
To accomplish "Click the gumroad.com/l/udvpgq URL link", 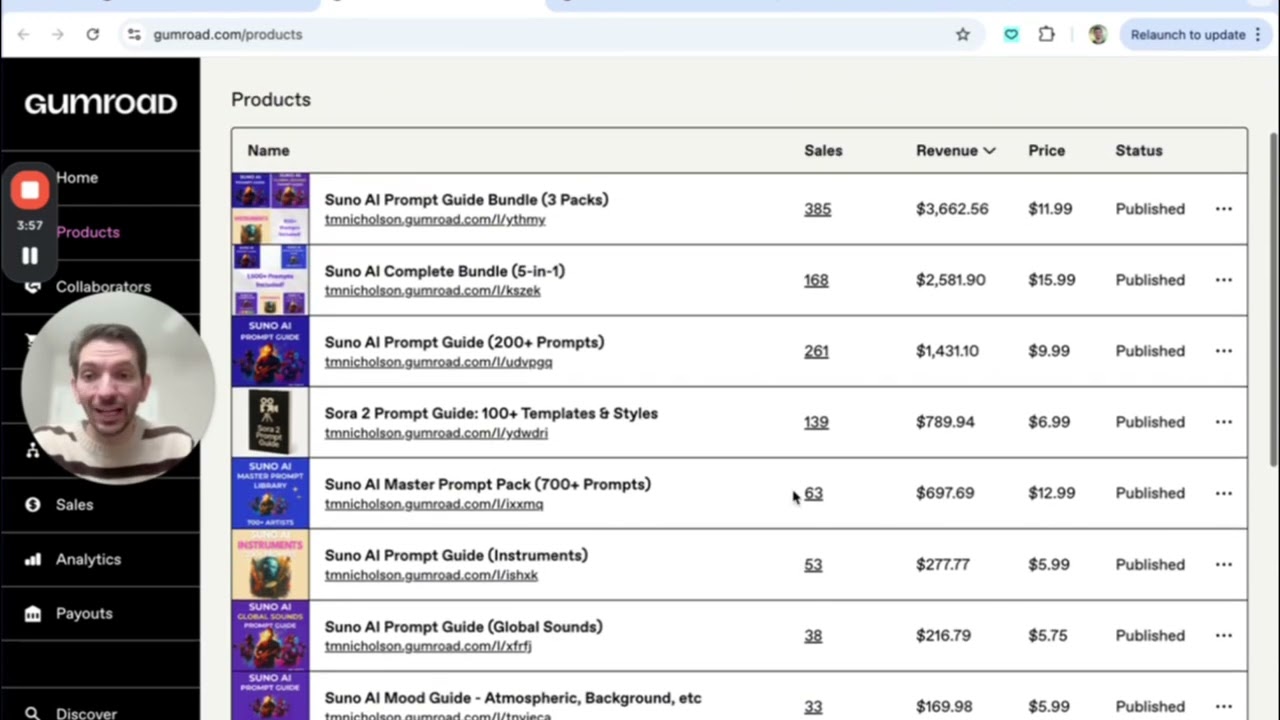I will click(x=438, y=362).
